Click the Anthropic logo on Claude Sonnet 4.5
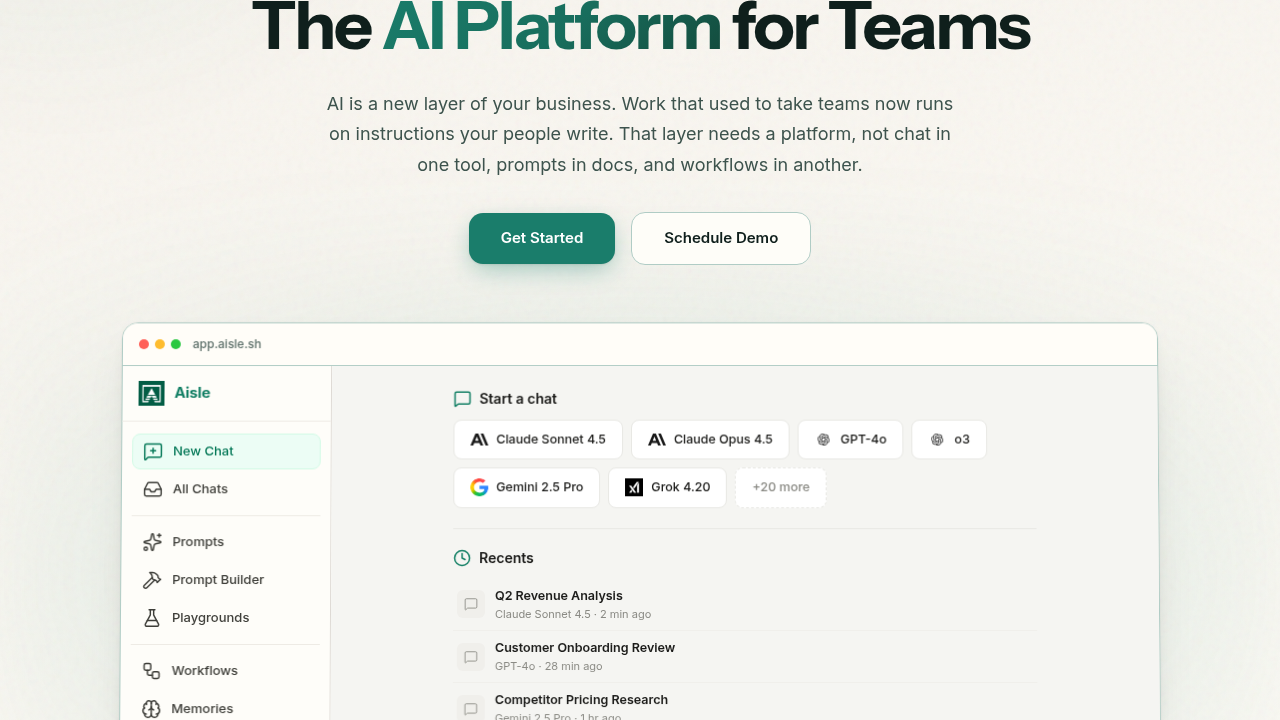 pos(480,439)
